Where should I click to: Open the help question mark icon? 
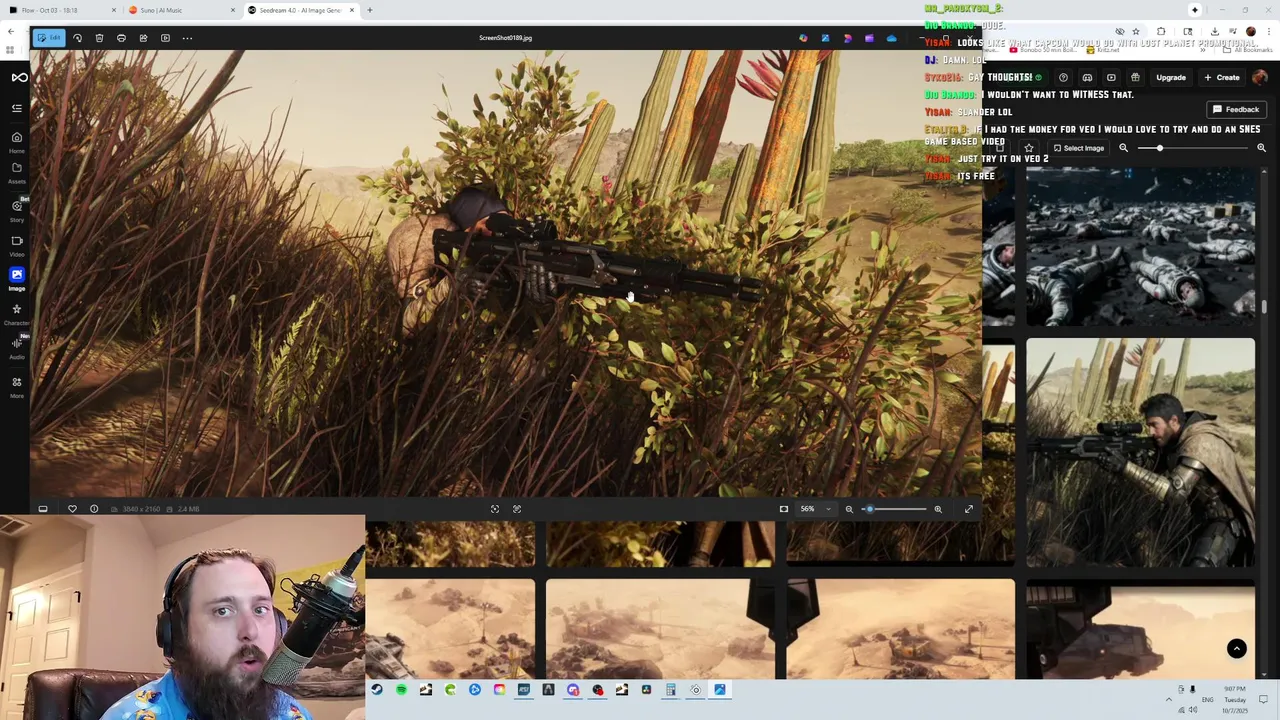pyautogui.click(x=1063, y=77)
